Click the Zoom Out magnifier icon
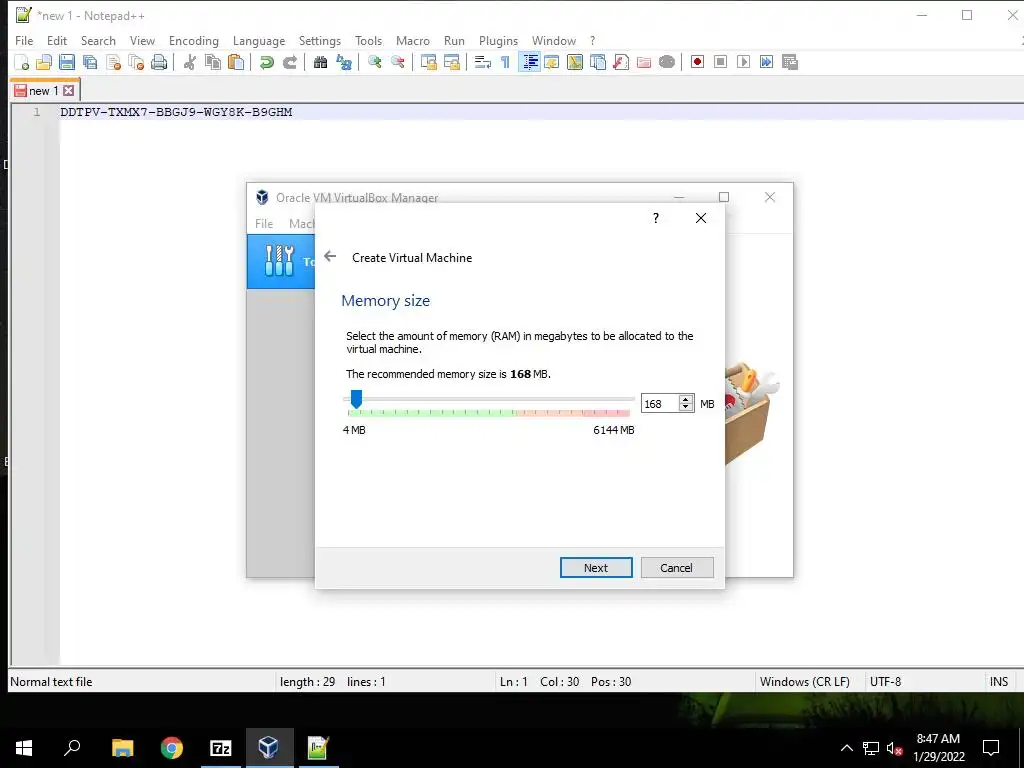The image size is (1024, 768). pyautogui.click(x=398, y=62)
